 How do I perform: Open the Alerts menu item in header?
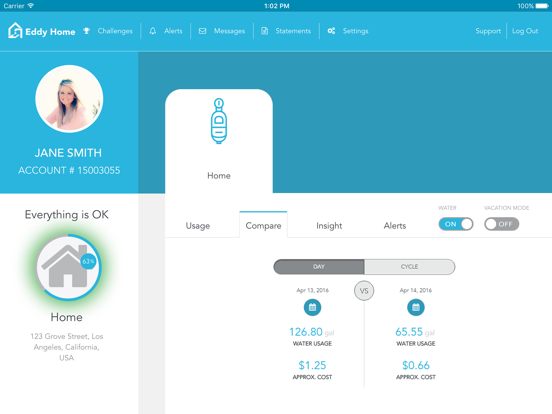click(x=173, y=31)
